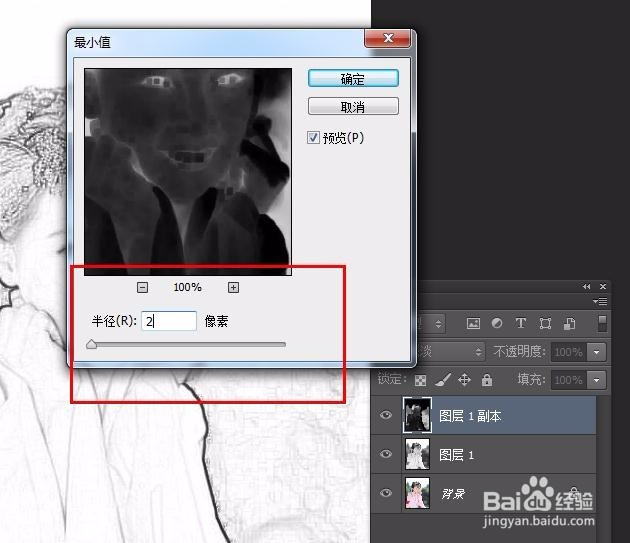Viewport: 630px width, 543px height.
Task: Close the 最小值 dialog
Action: [388, 38]
